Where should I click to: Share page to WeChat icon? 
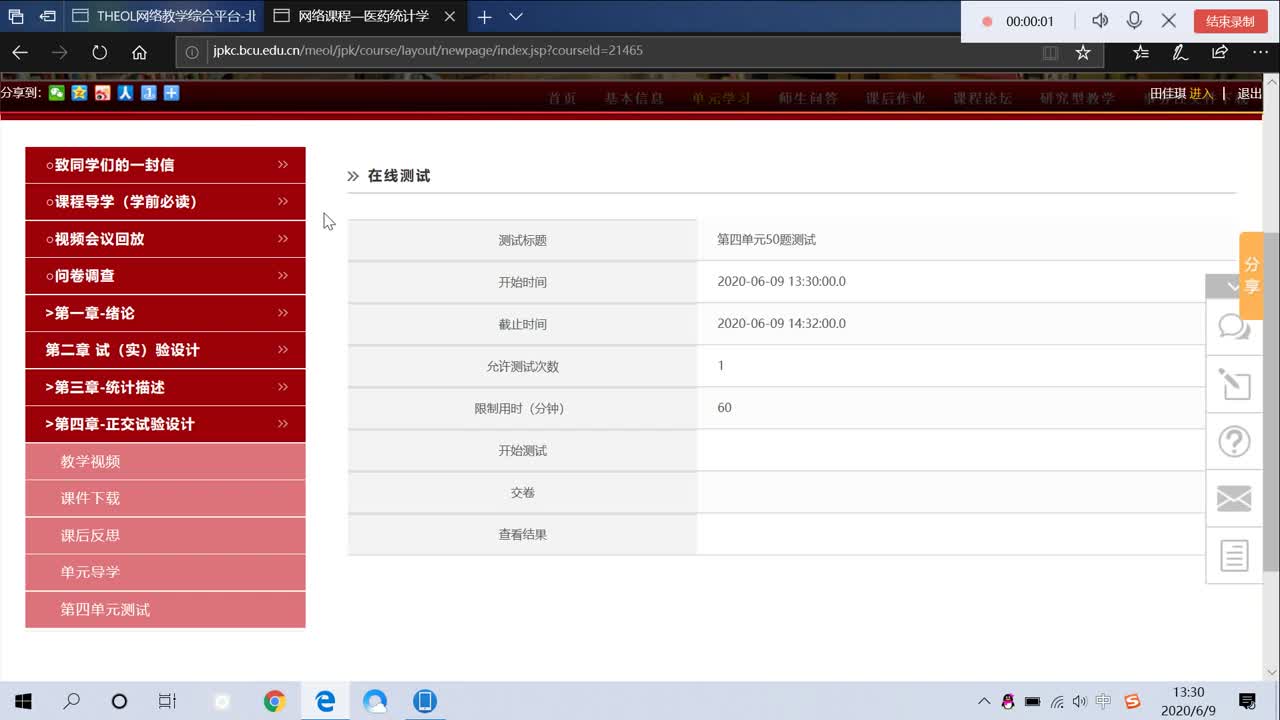point(56,93)
